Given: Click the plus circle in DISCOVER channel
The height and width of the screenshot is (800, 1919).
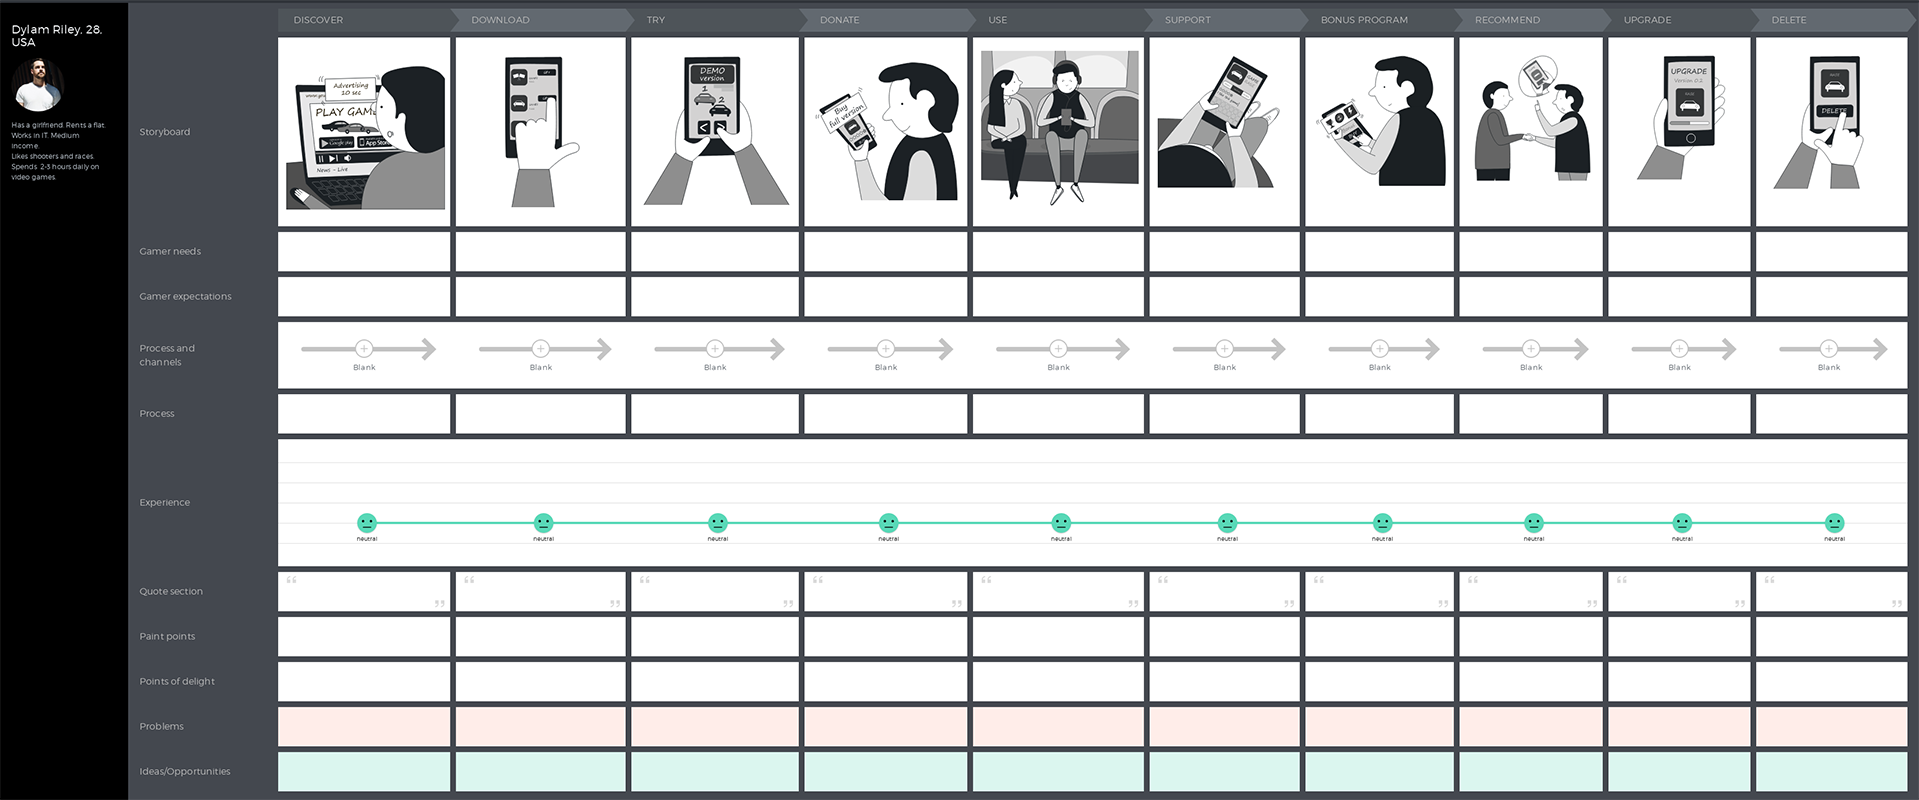Looking at the screenshot, I should pos(364,348).
